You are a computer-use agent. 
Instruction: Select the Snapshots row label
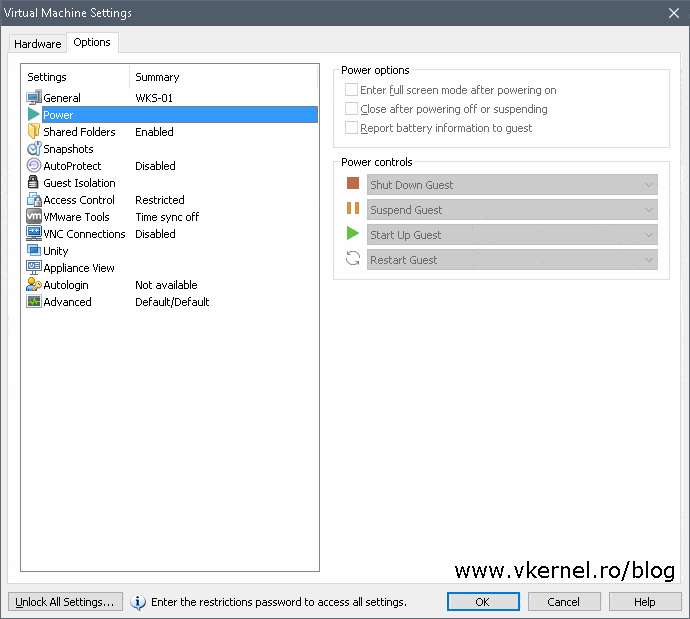68,149
